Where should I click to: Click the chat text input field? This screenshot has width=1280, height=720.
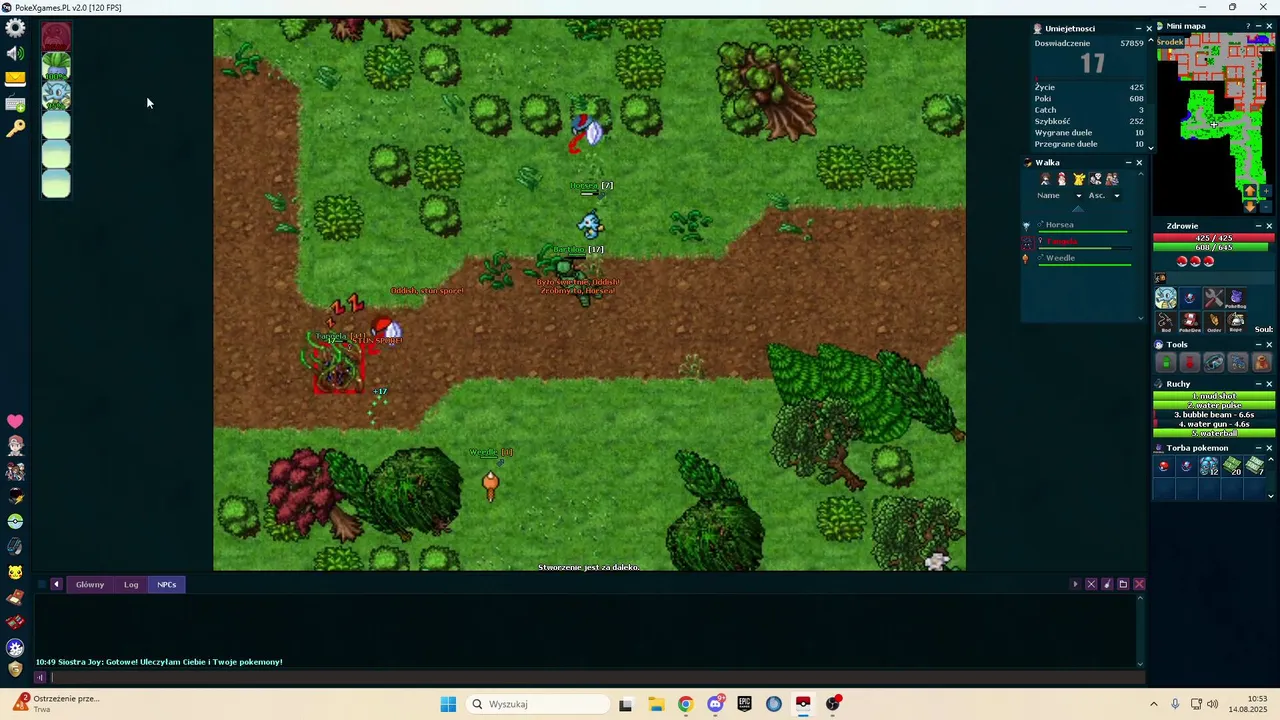(x=595, y=677)
